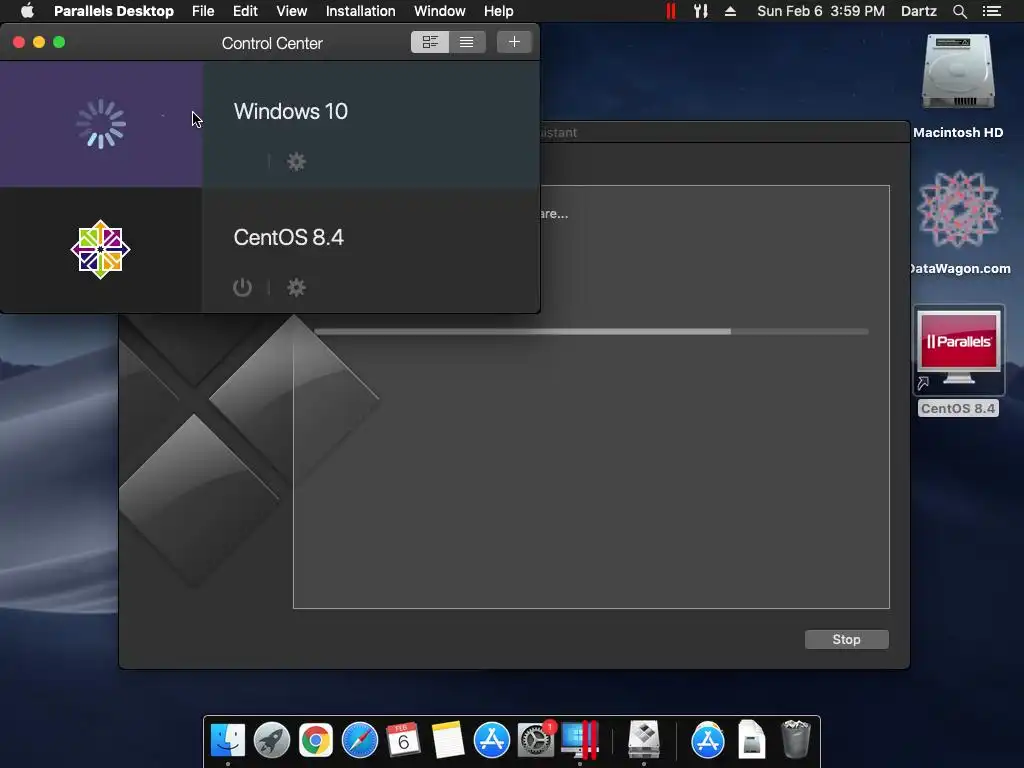
Task: Launch Safari from the Dock
Action: [360, 740]
